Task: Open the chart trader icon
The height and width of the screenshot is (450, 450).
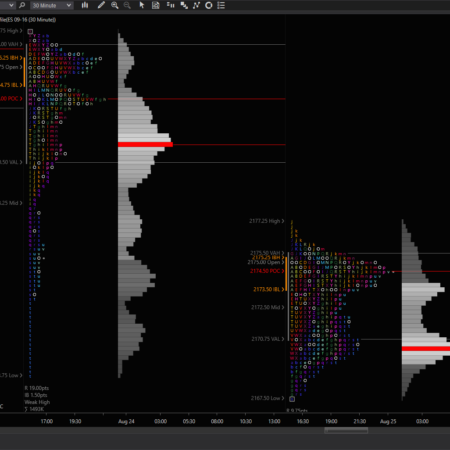Action: click(x=171, y=5)
